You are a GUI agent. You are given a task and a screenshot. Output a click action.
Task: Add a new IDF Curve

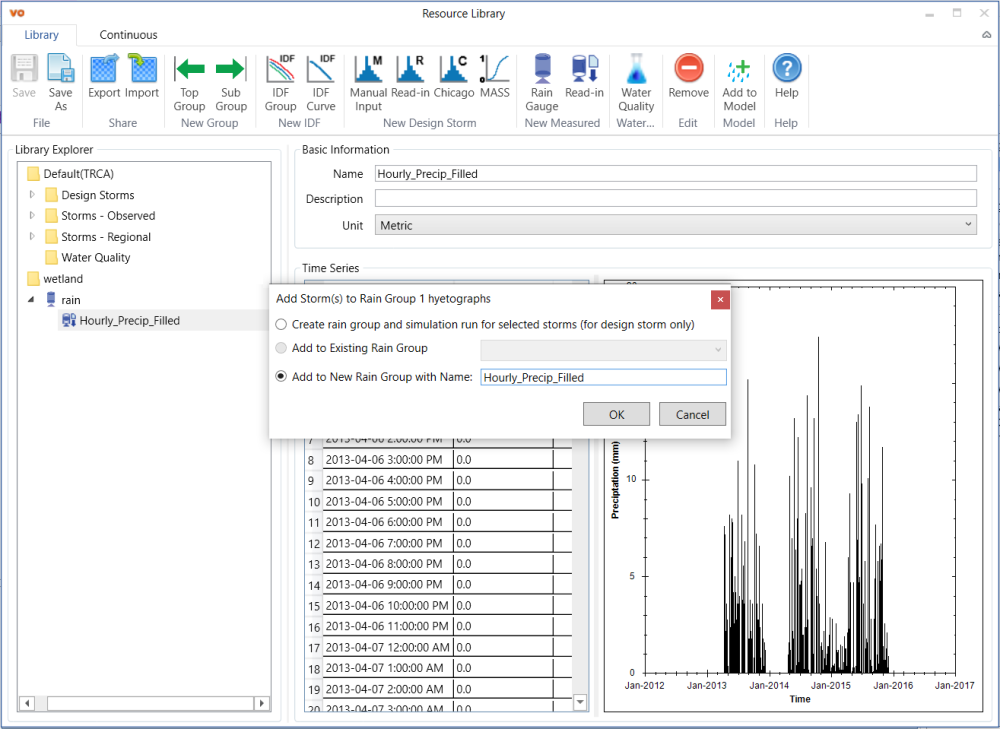coord(321,80)
